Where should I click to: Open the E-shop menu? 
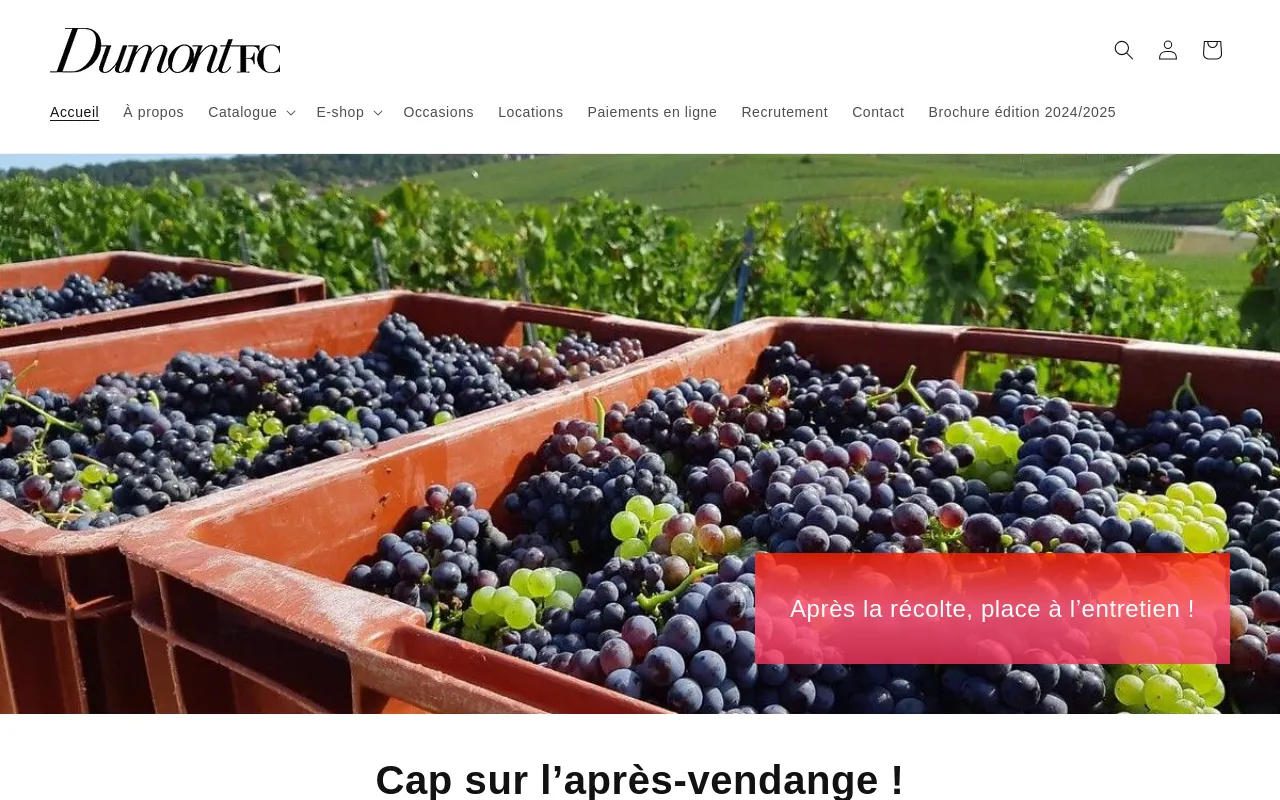click(x=340, y=112)
